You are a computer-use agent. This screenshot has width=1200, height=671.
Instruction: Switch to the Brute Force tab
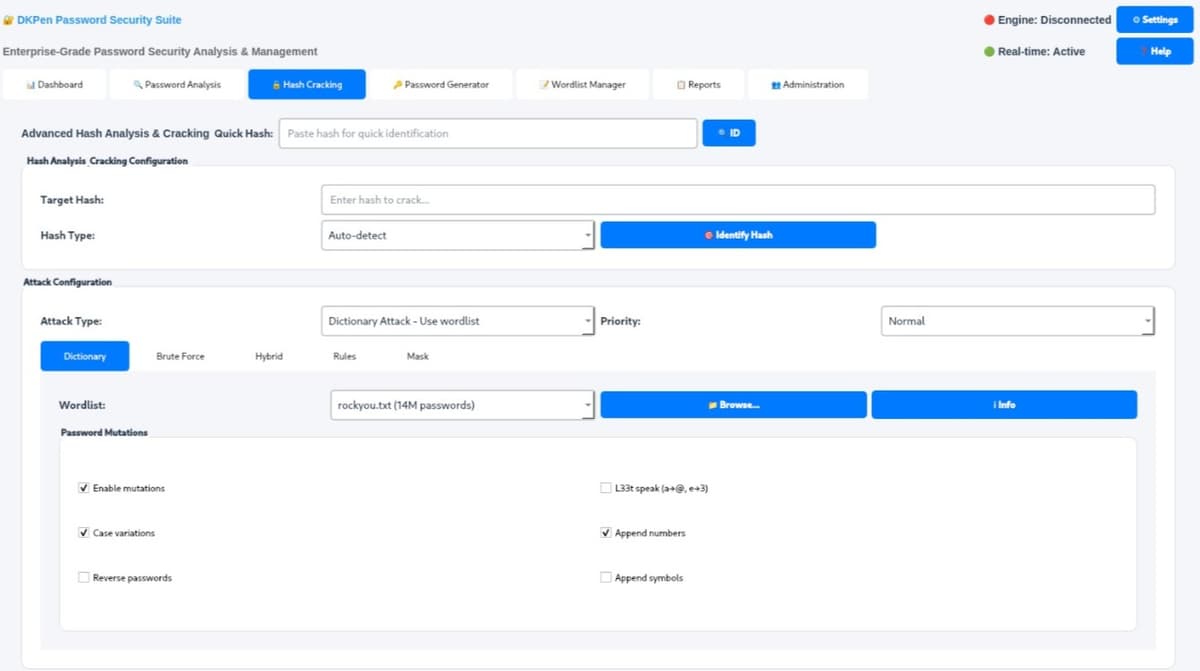coord(180,355)
